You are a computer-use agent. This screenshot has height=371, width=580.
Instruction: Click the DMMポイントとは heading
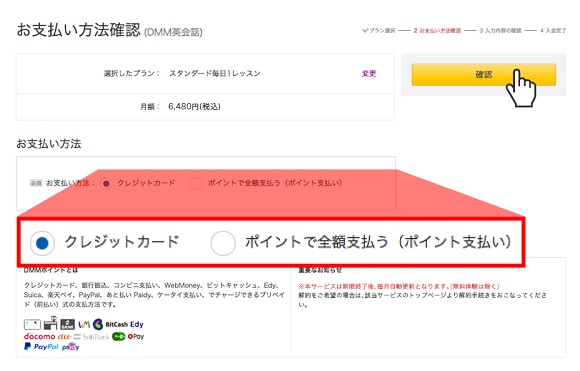tap(51, 270)
